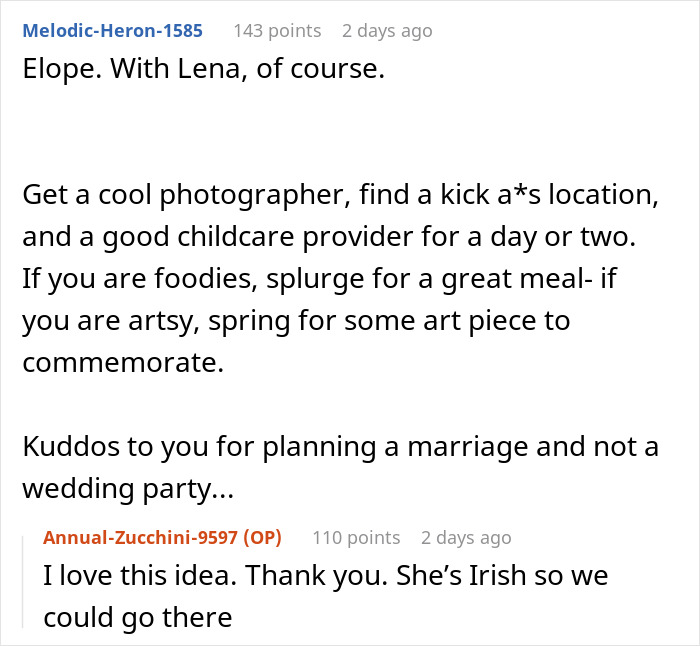Click the reply's "2 days ago" timestamp
This screenshot has width=700, height=646.
click(466, 538)
